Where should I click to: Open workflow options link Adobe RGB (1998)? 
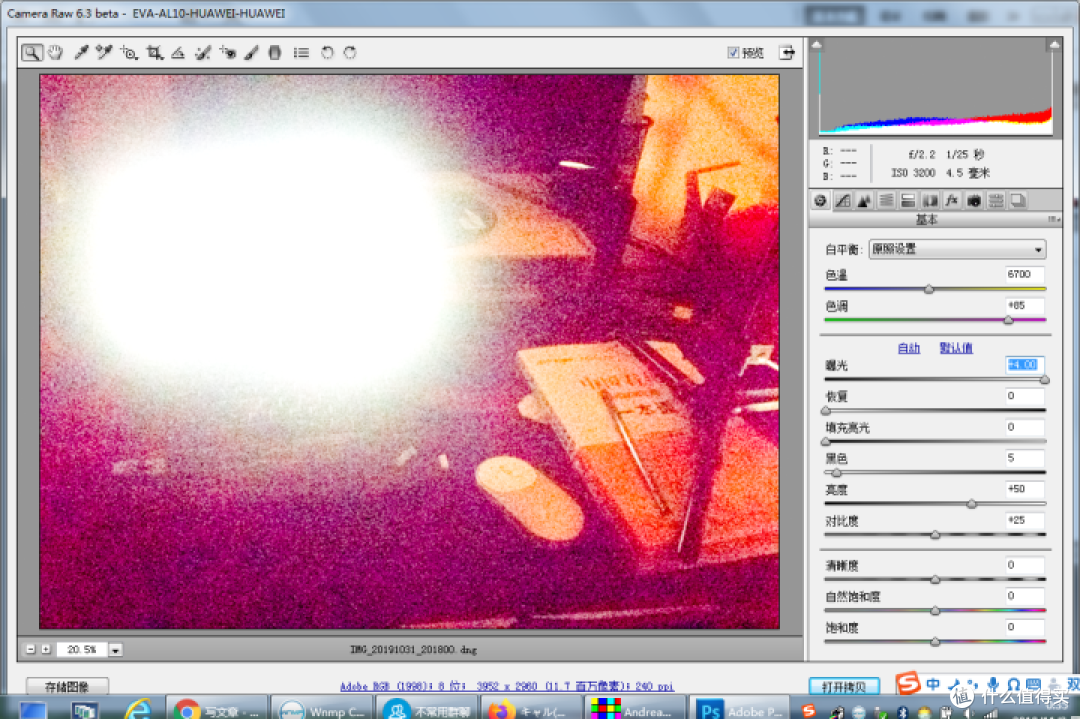tap(506, 686)
